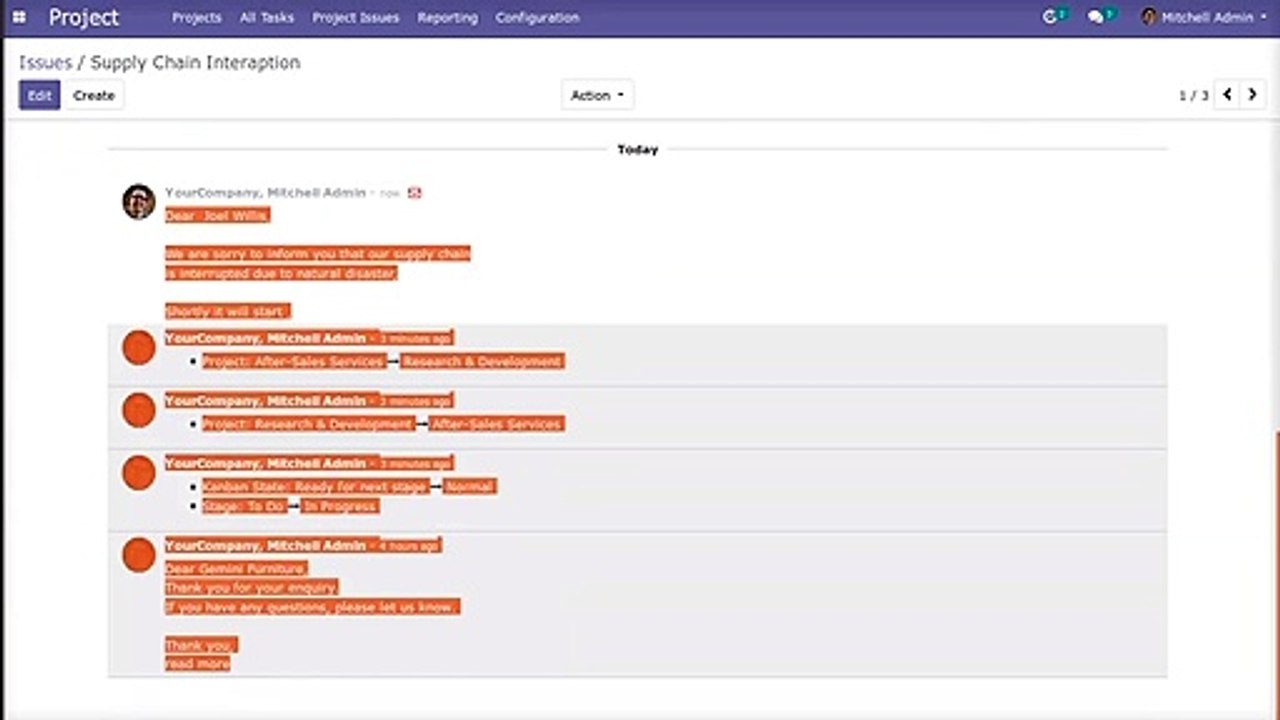1280x720 pixels.
Task: Click 'Thank you for your enquiry' text
Action: pos(252,587)
